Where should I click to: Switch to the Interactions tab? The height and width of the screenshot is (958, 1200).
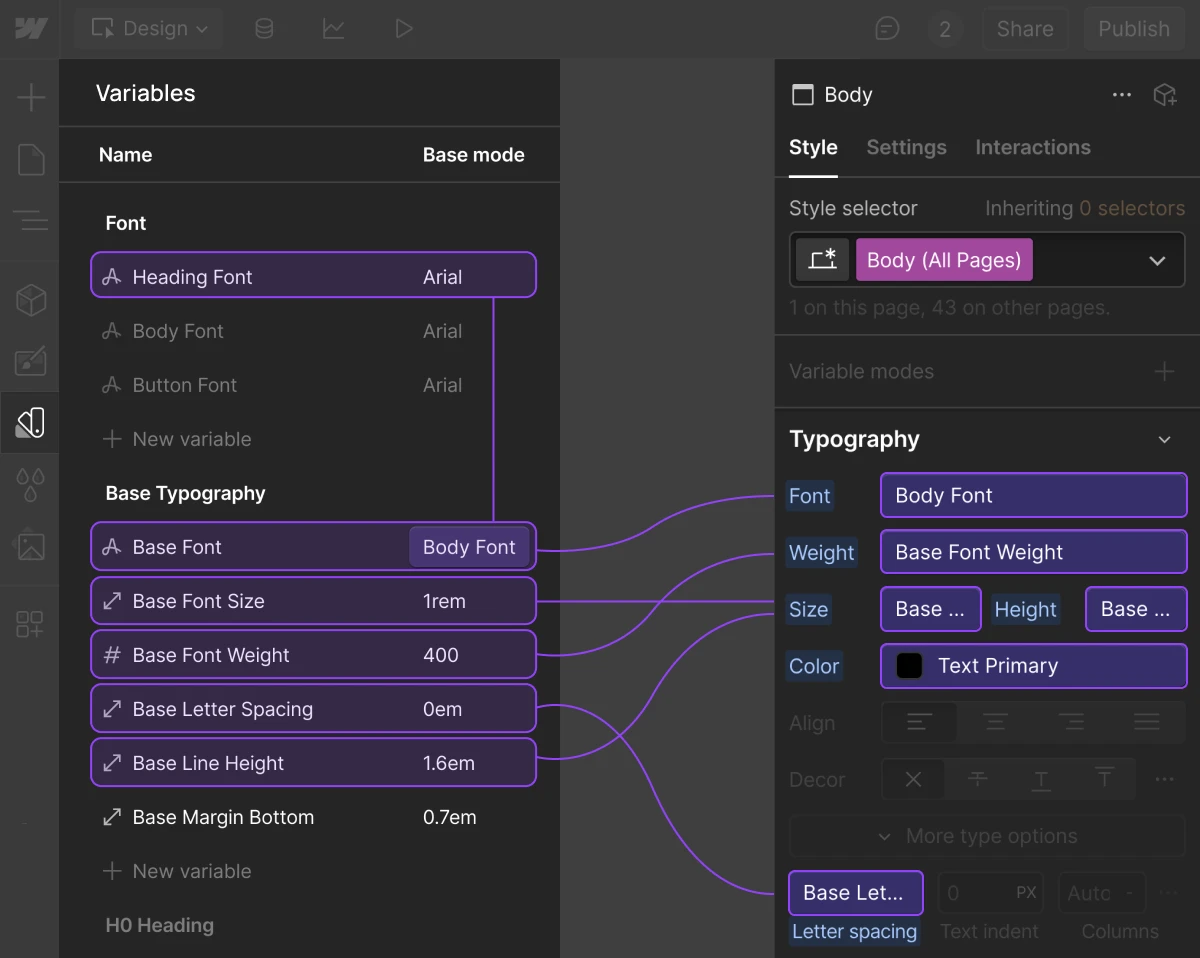[1032, 147]
